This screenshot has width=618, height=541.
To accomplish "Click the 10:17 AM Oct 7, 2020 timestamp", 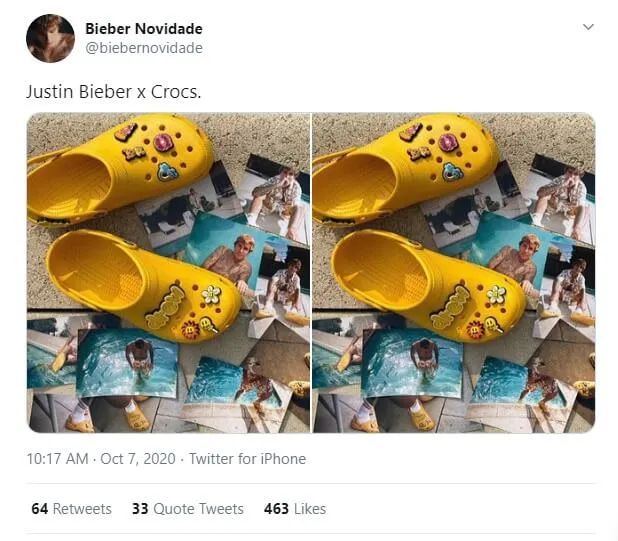I will pos(100,459).
